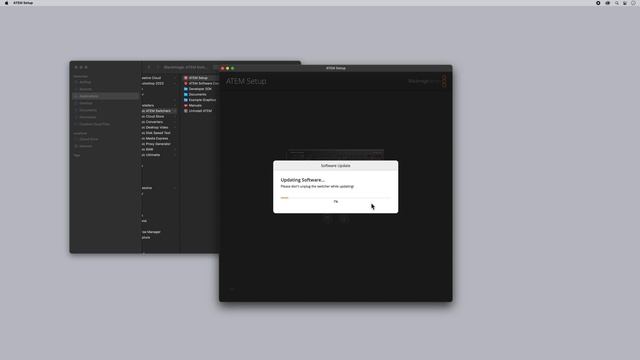Expand the Ultimatte row chevron

tap(175, 155)
